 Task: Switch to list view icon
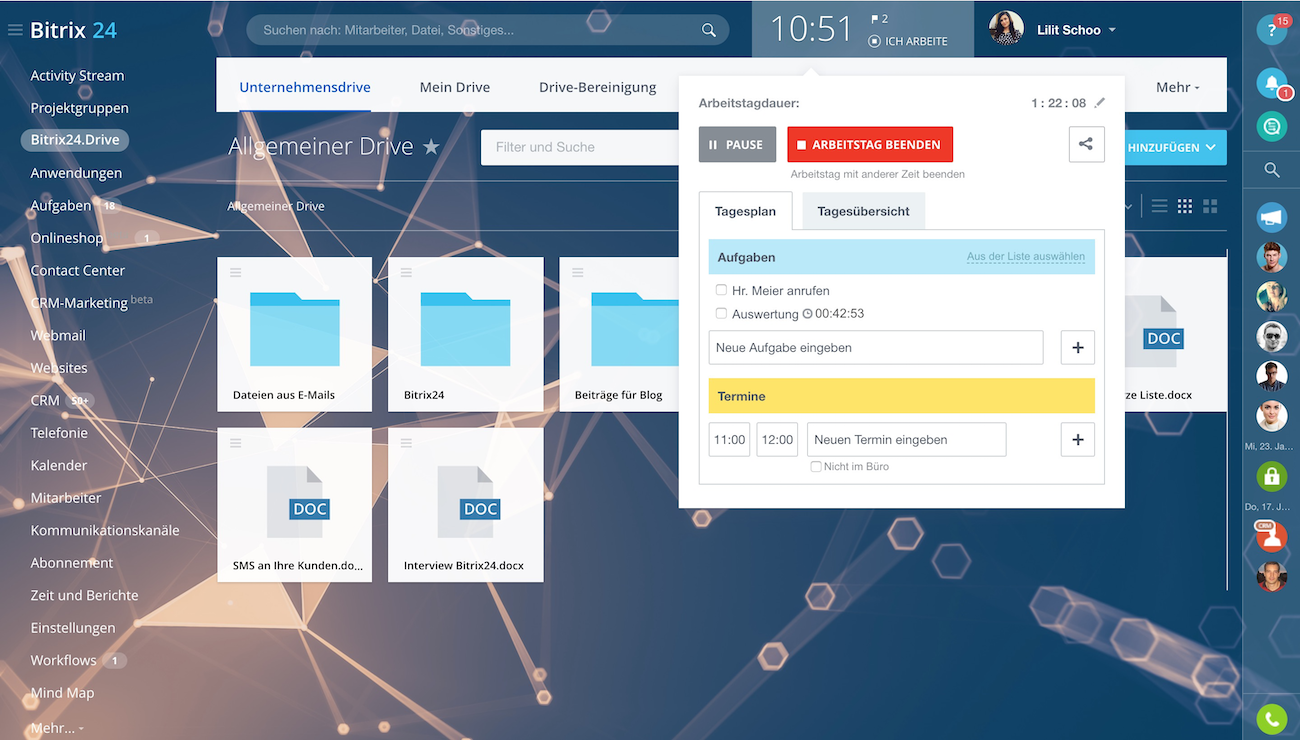pyautogui.click(x=1160, y=206)
